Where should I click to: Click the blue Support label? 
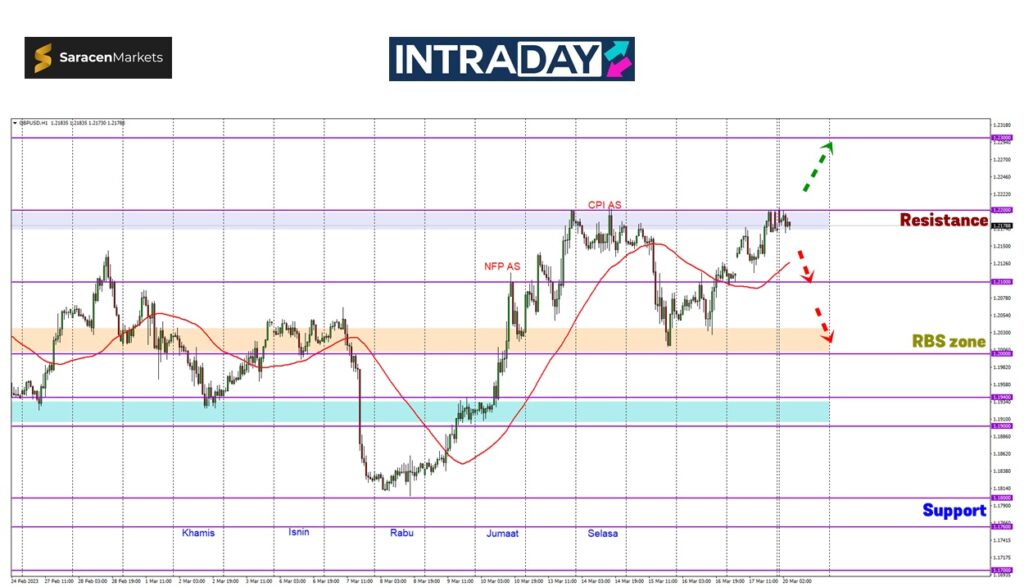coord(954,511)
